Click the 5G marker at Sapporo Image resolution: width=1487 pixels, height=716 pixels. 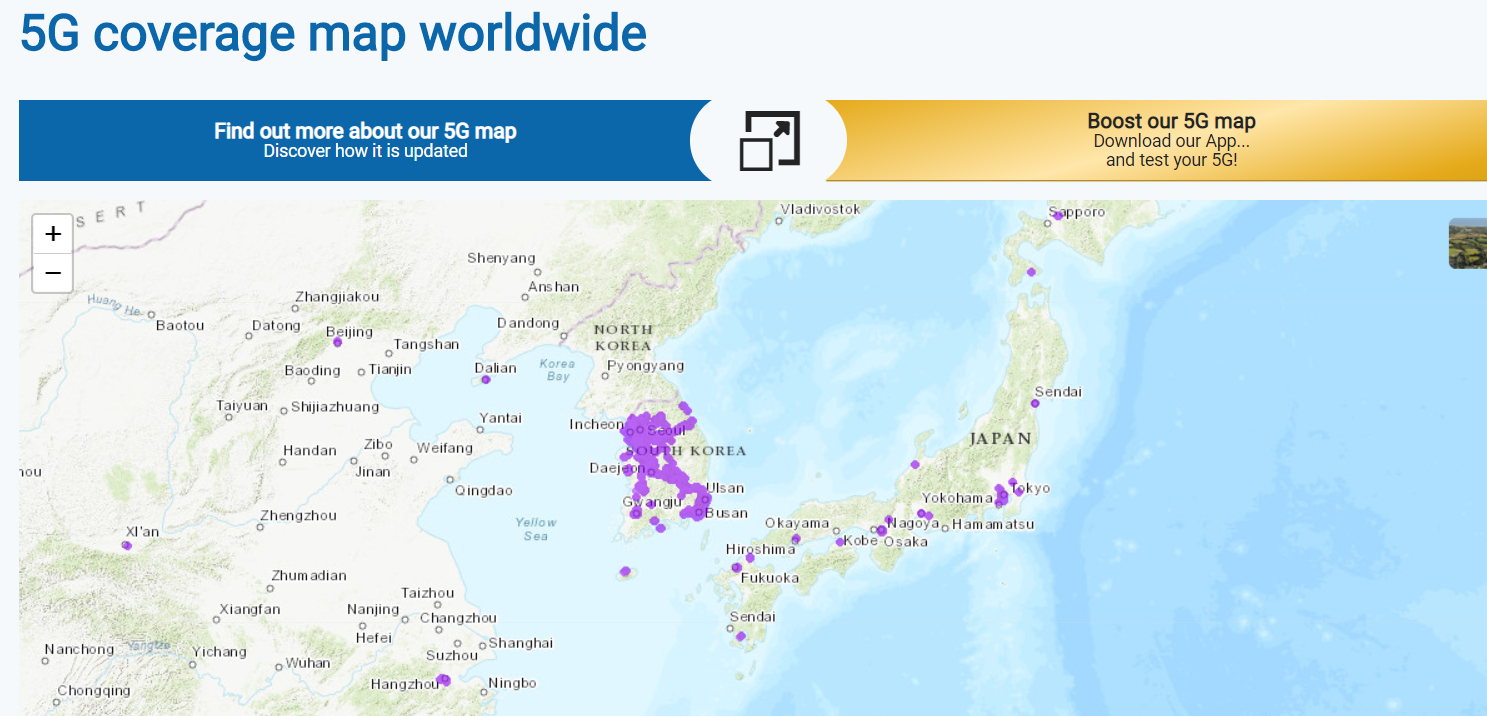click(x=1058, y=215)
